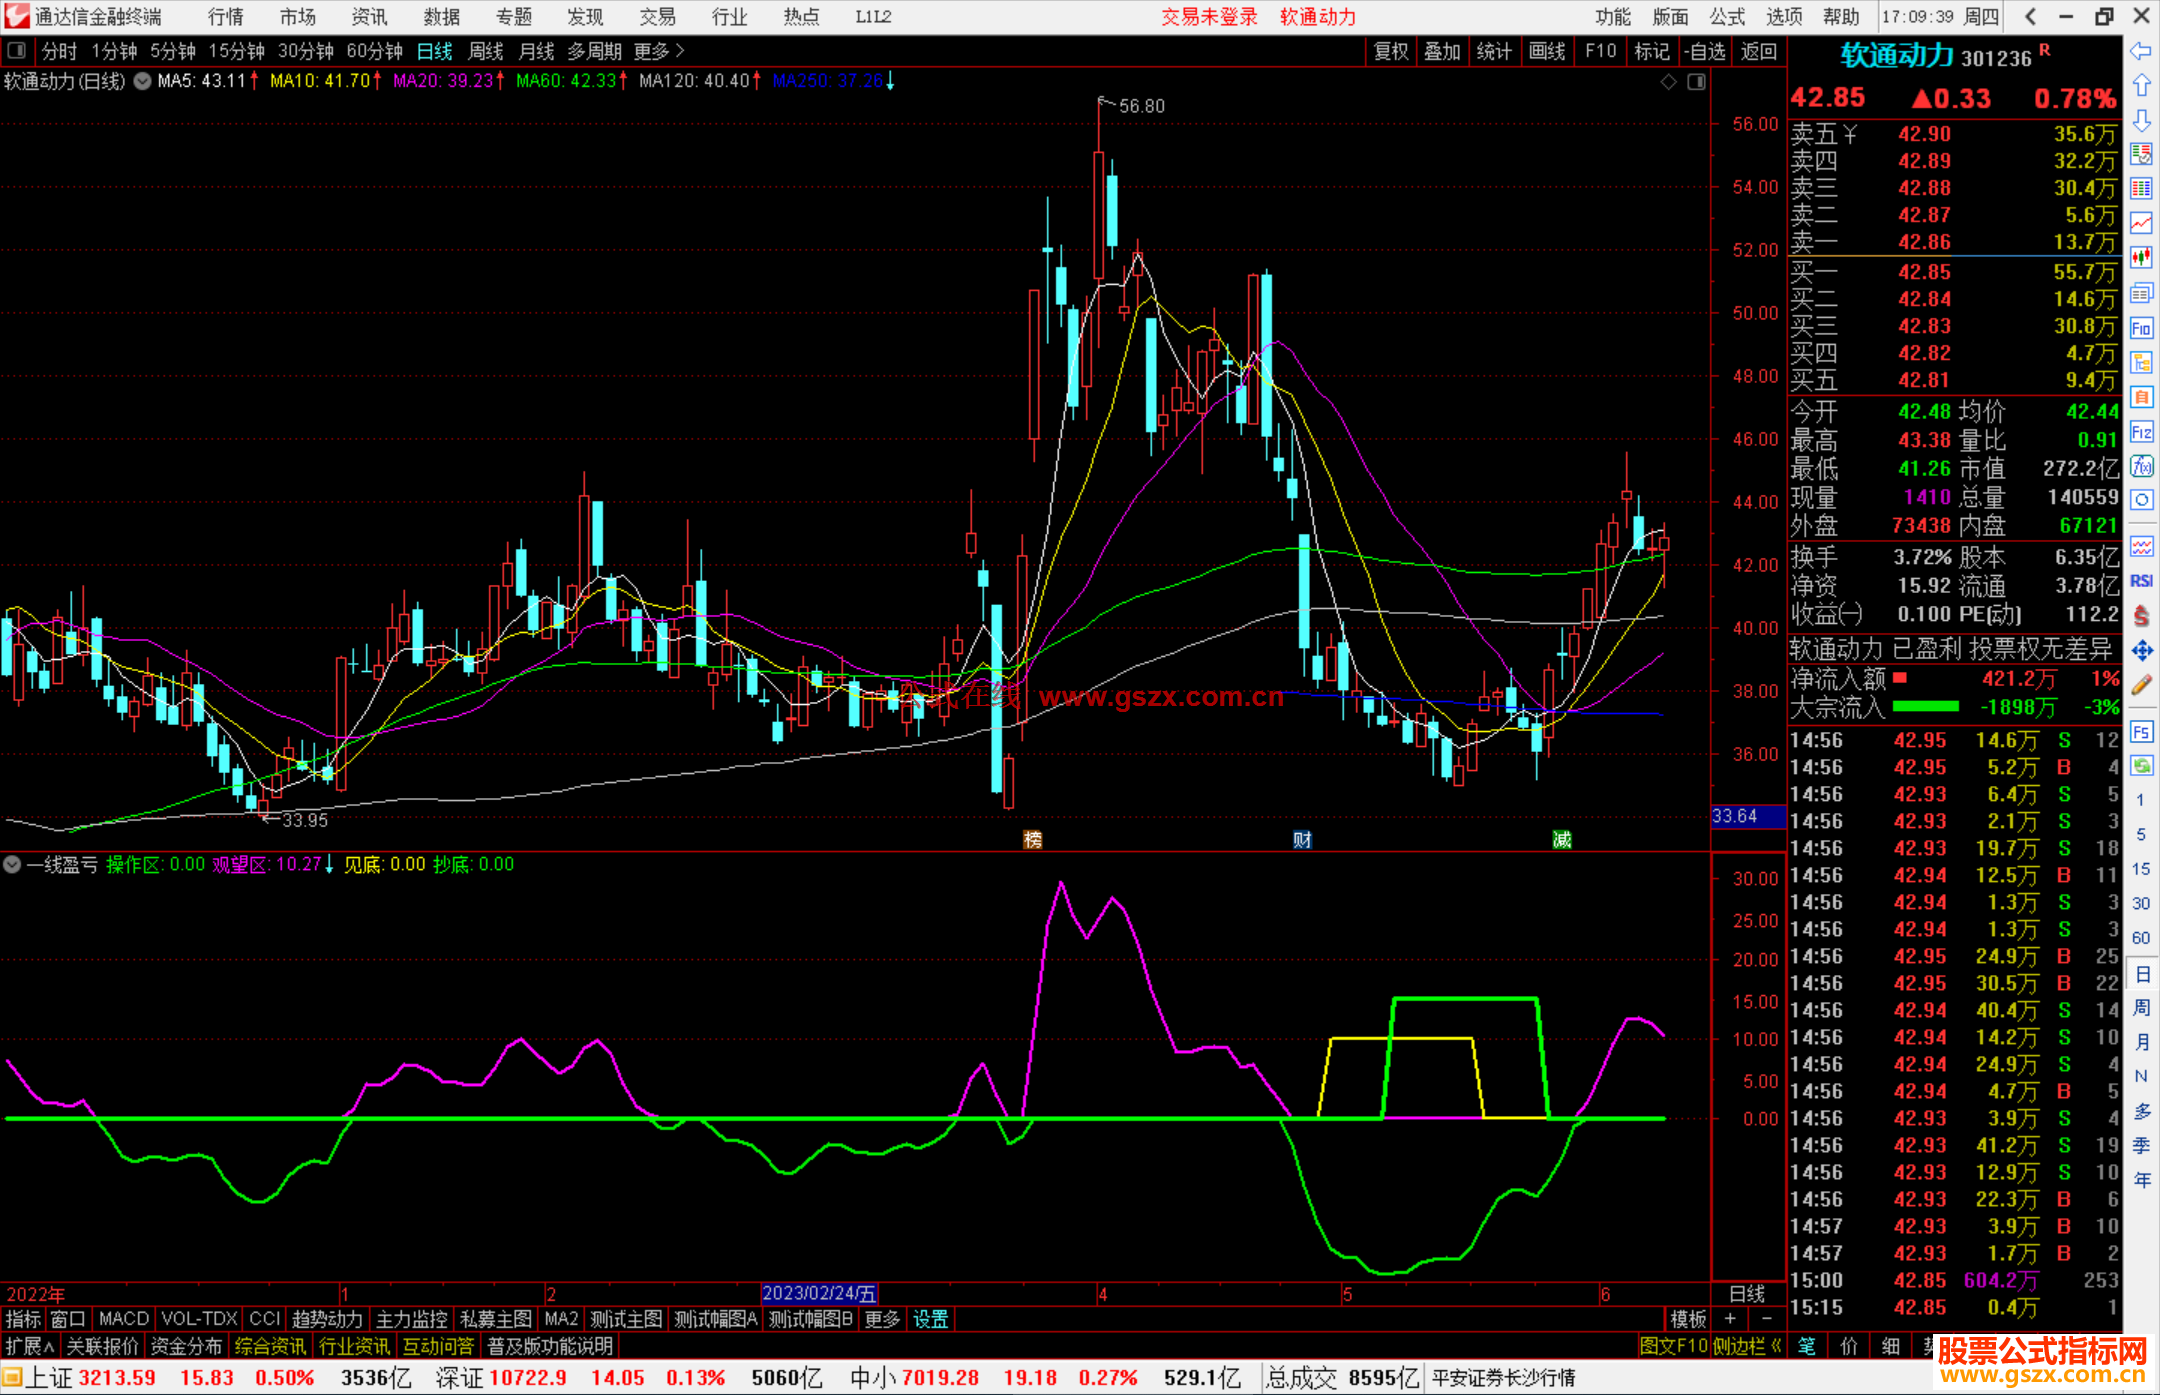Open the f(x) formula icon

point(2141,466)
